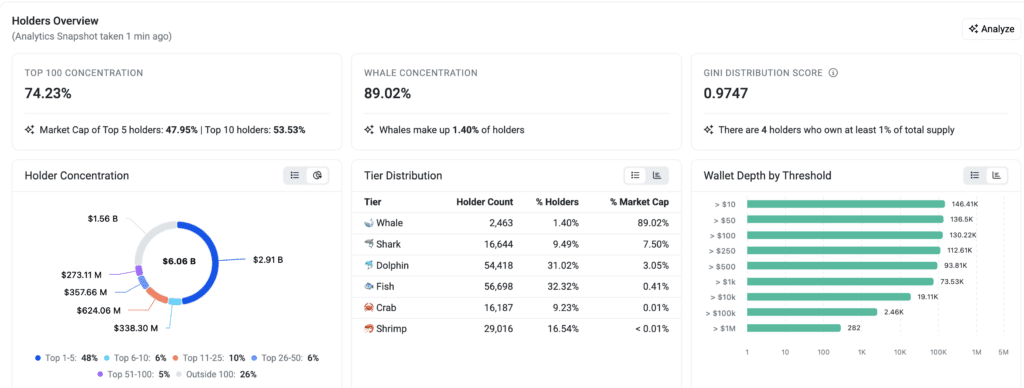This screenshot has width=1024, height=388.
Task: Click the > $250 bar showing 112.61K
Action: [844, 250]
